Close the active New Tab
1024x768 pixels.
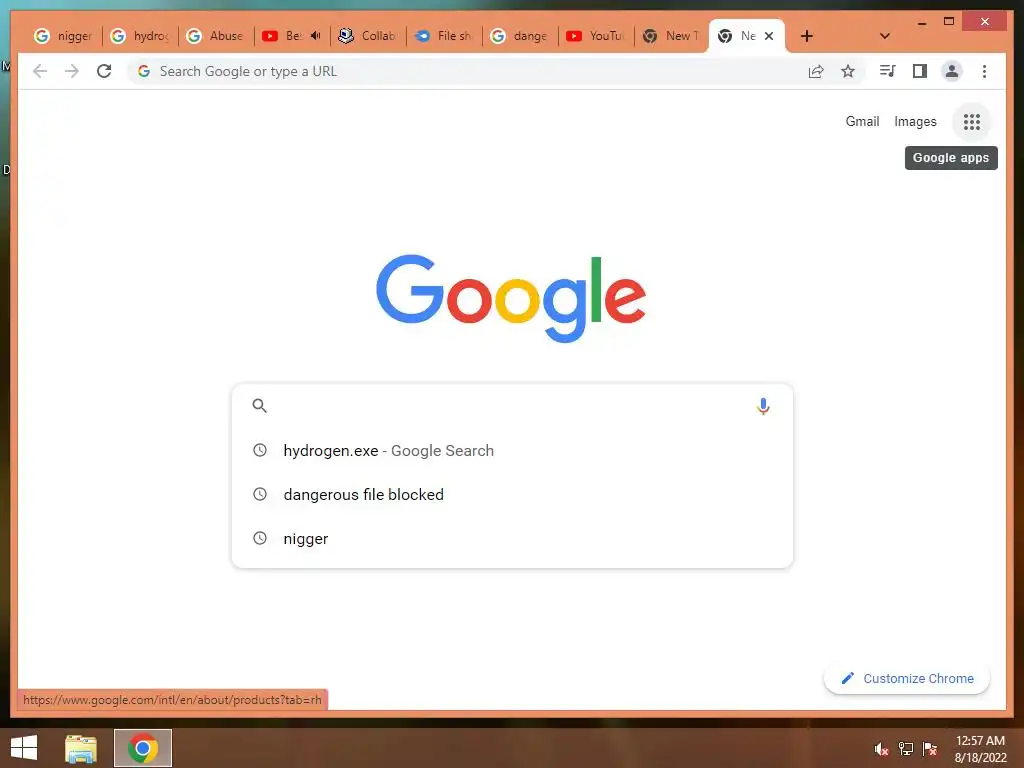[x=769, y=36]
